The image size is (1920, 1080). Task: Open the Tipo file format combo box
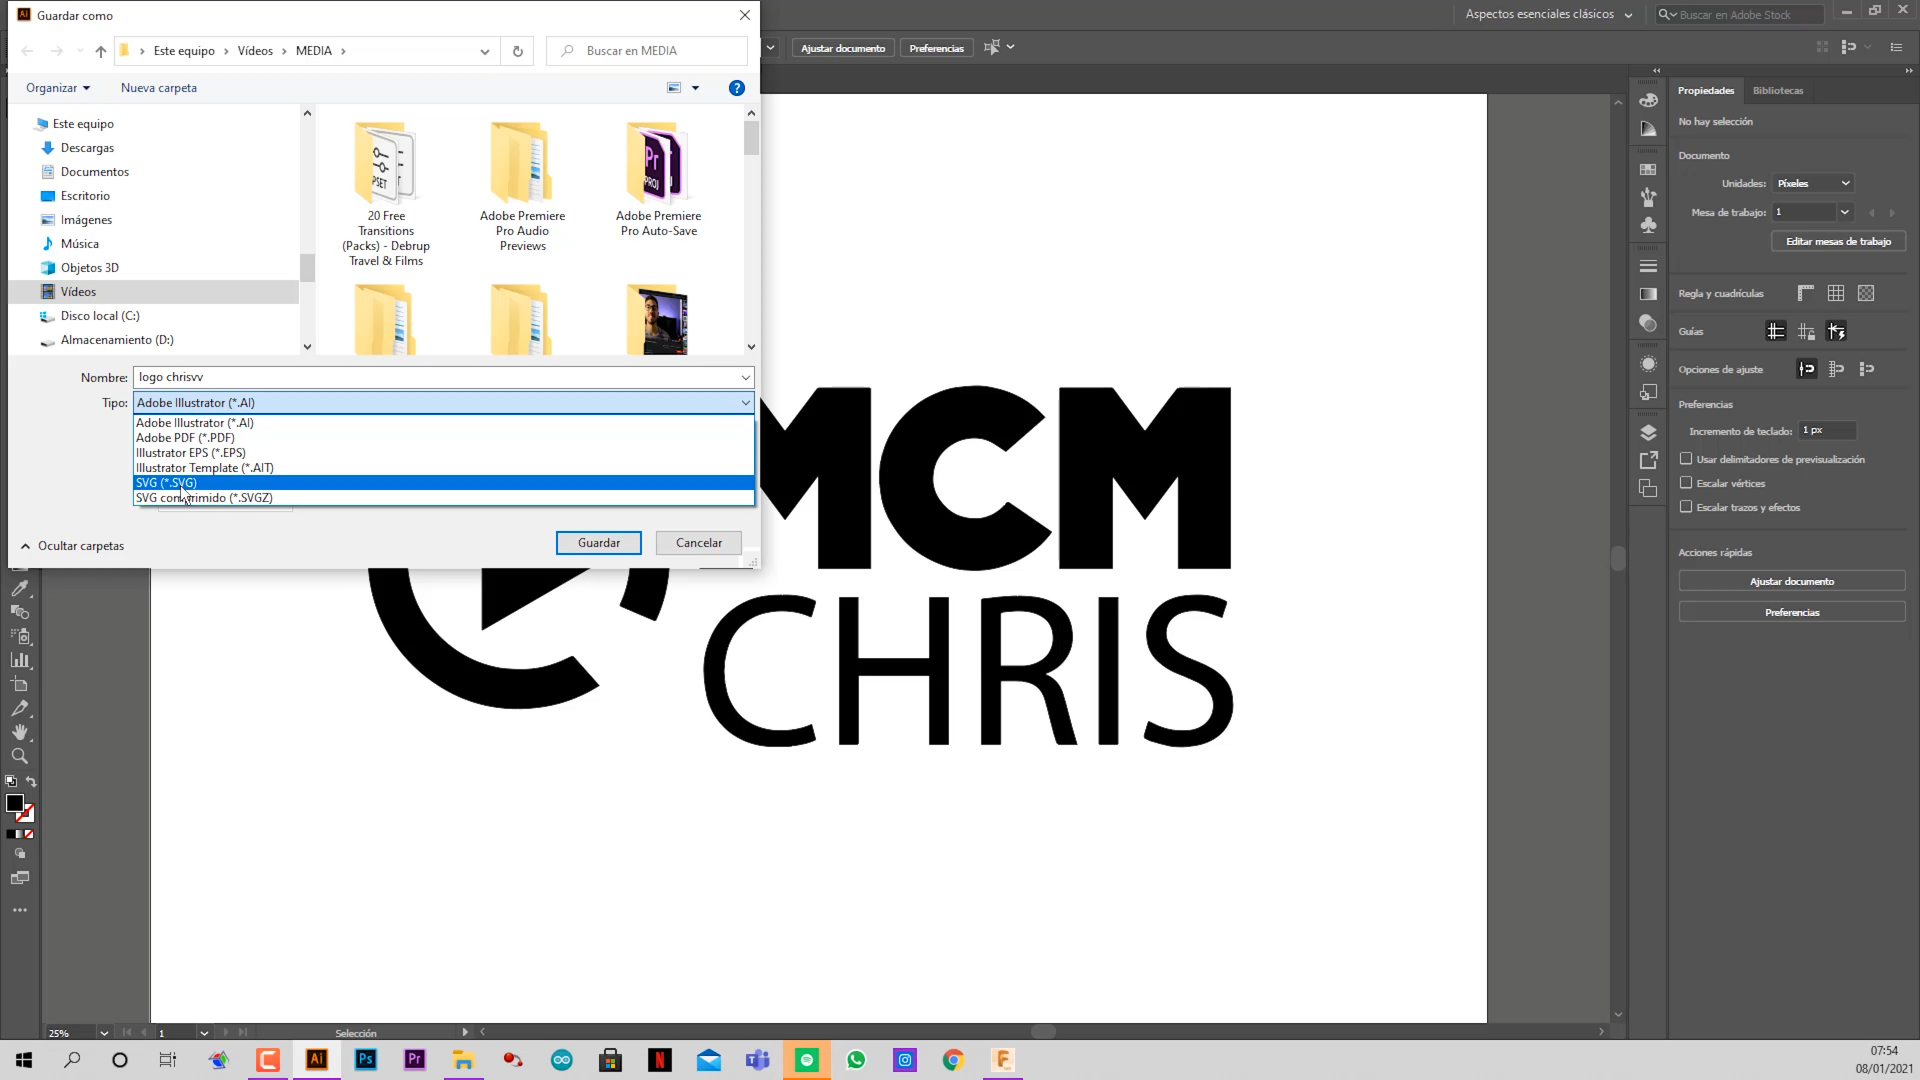pyautogui.click(x=443, y=403)
